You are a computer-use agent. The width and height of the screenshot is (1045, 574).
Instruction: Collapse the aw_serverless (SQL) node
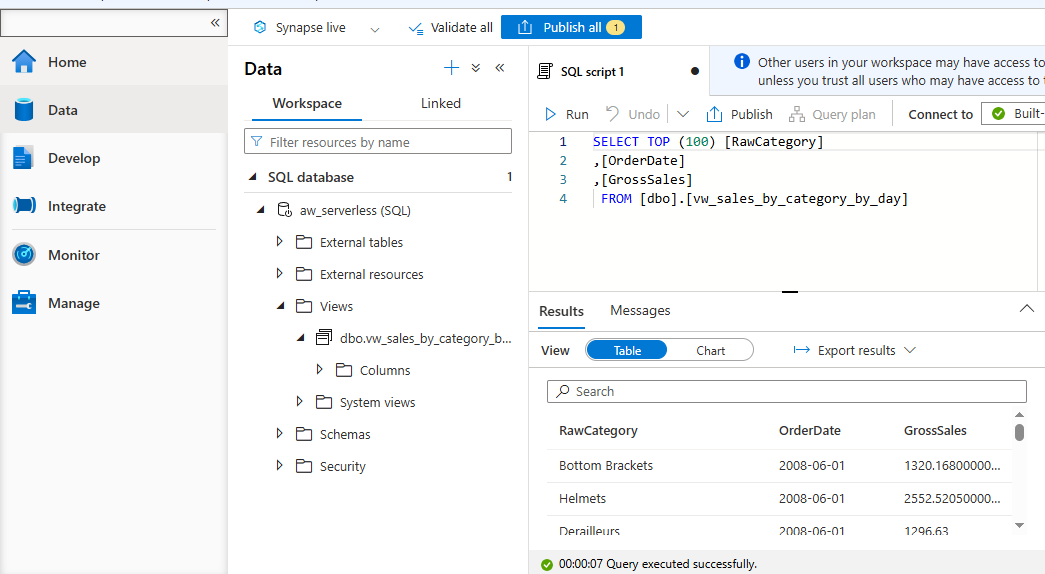(x=261, y=210)
